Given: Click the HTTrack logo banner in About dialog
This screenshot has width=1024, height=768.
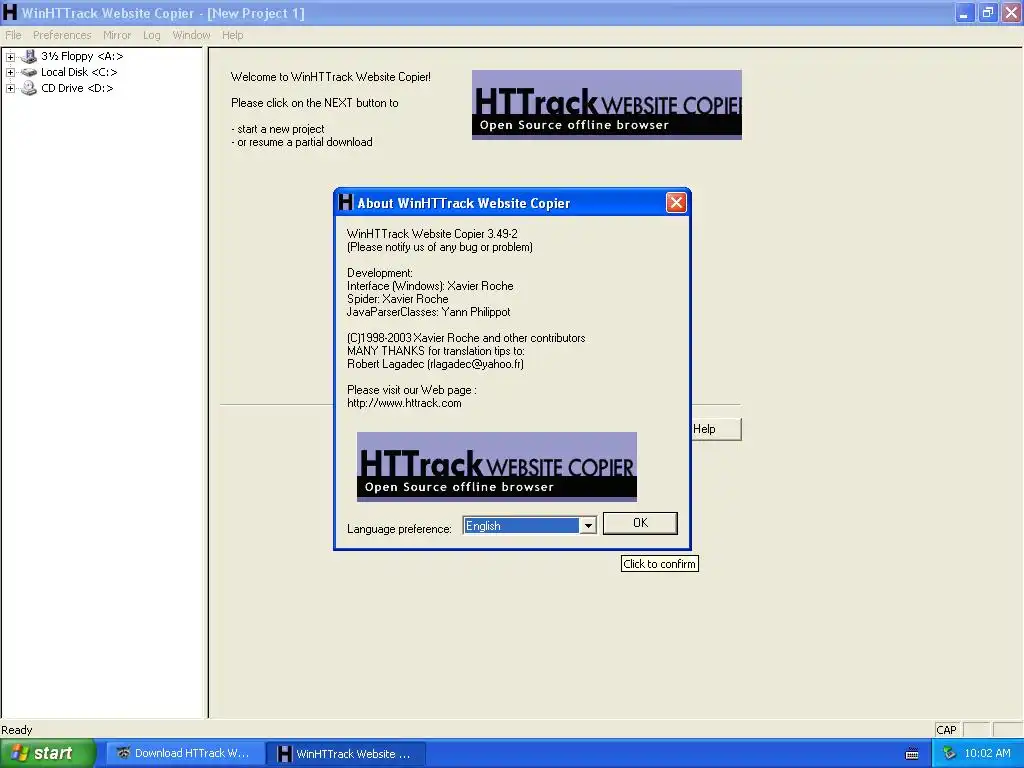Looking at the screenshot, I should coord(496,467).
